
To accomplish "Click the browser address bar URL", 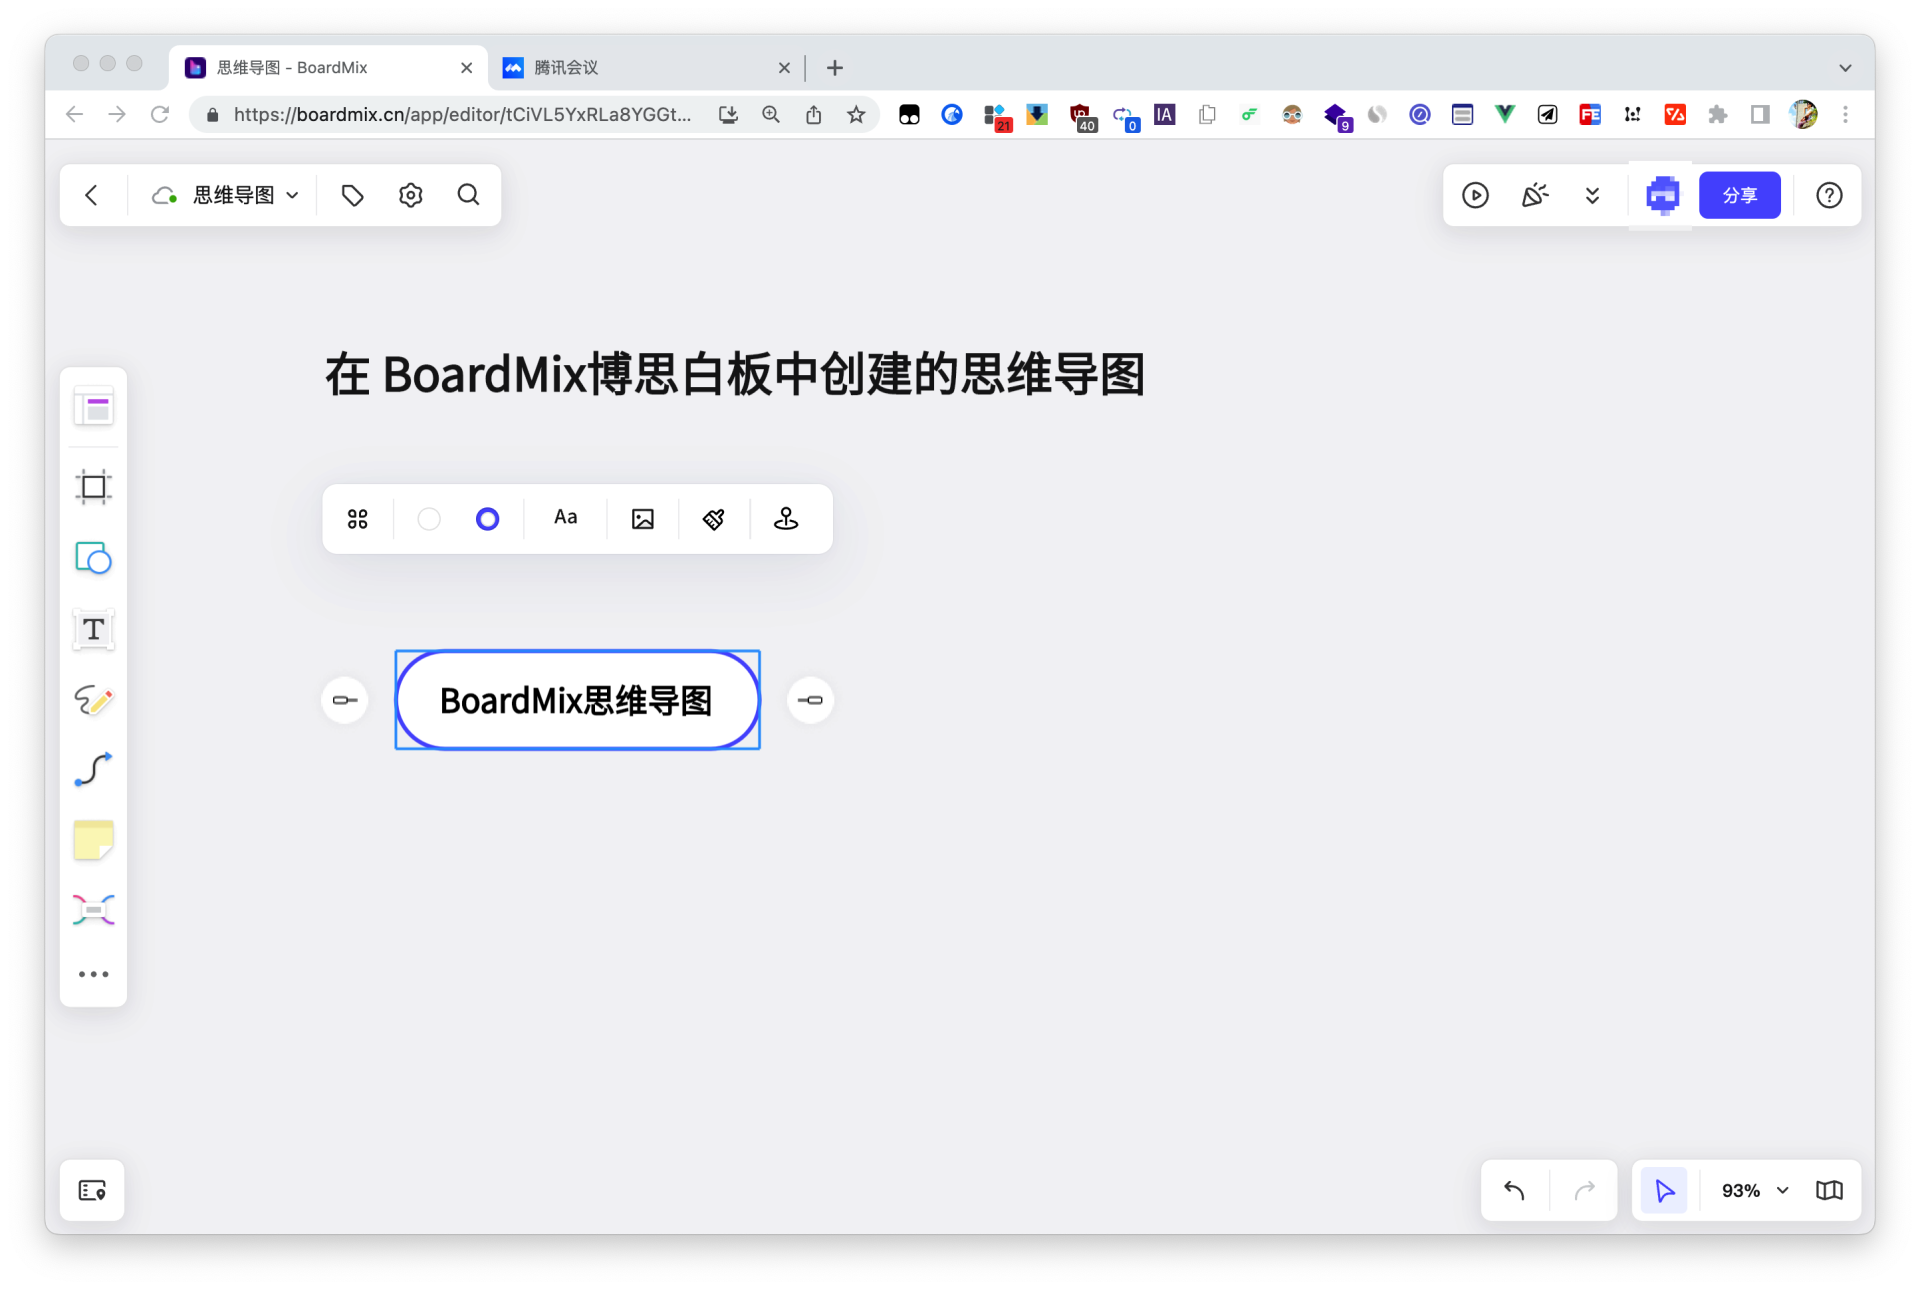I will click(462, 115).
